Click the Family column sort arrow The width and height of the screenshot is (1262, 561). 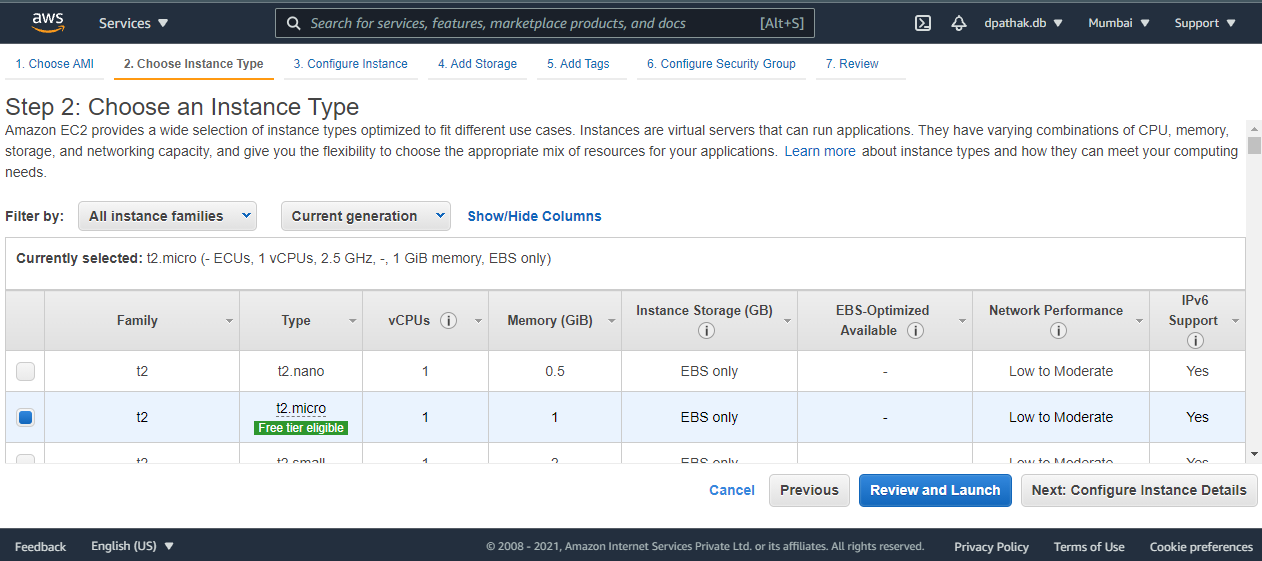[x=229, y=321]
